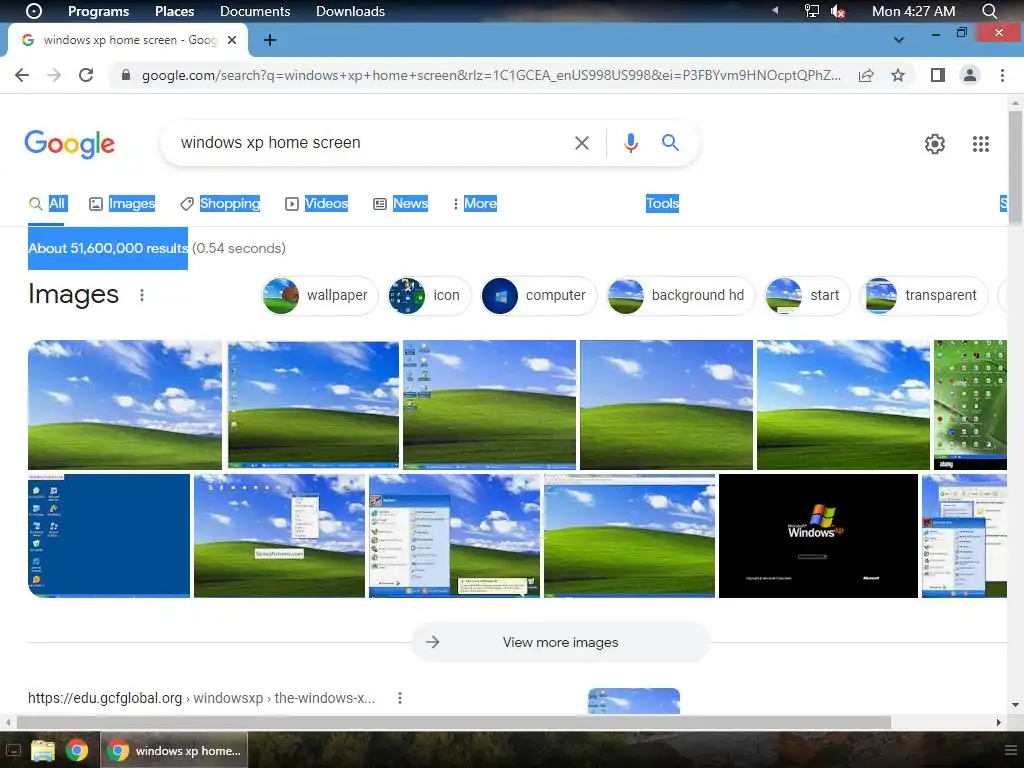Screen dimensions: 1024x768
Task: Open the tab search chevron
Action: [899, 40]
